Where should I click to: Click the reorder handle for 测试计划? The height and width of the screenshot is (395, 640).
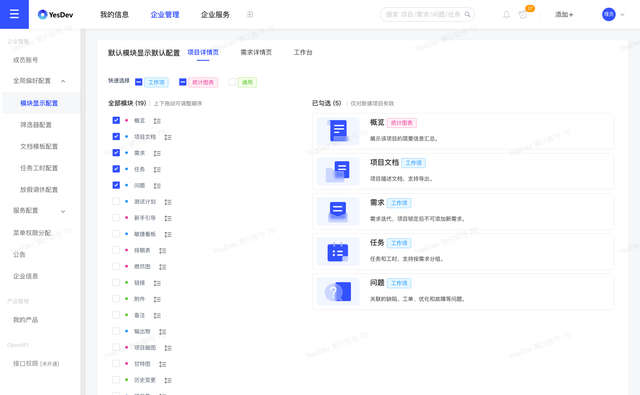168,202
